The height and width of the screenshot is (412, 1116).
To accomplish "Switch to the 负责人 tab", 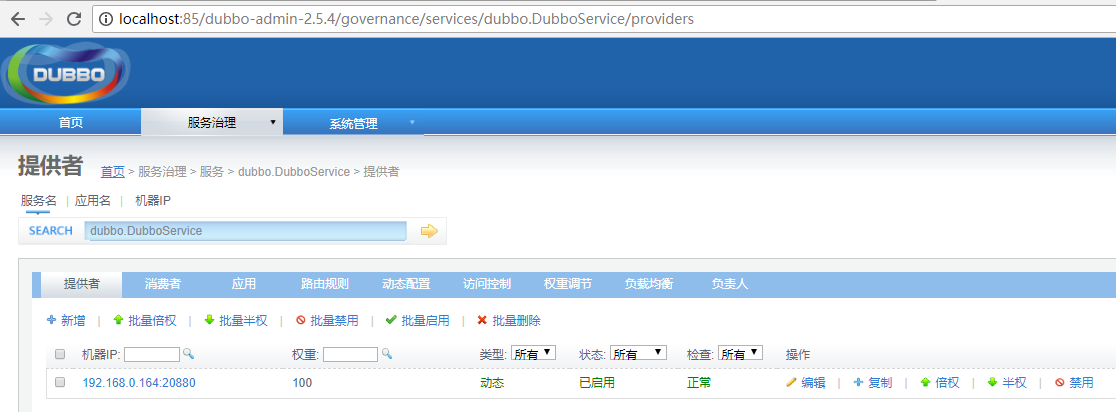I will (730, 284).
